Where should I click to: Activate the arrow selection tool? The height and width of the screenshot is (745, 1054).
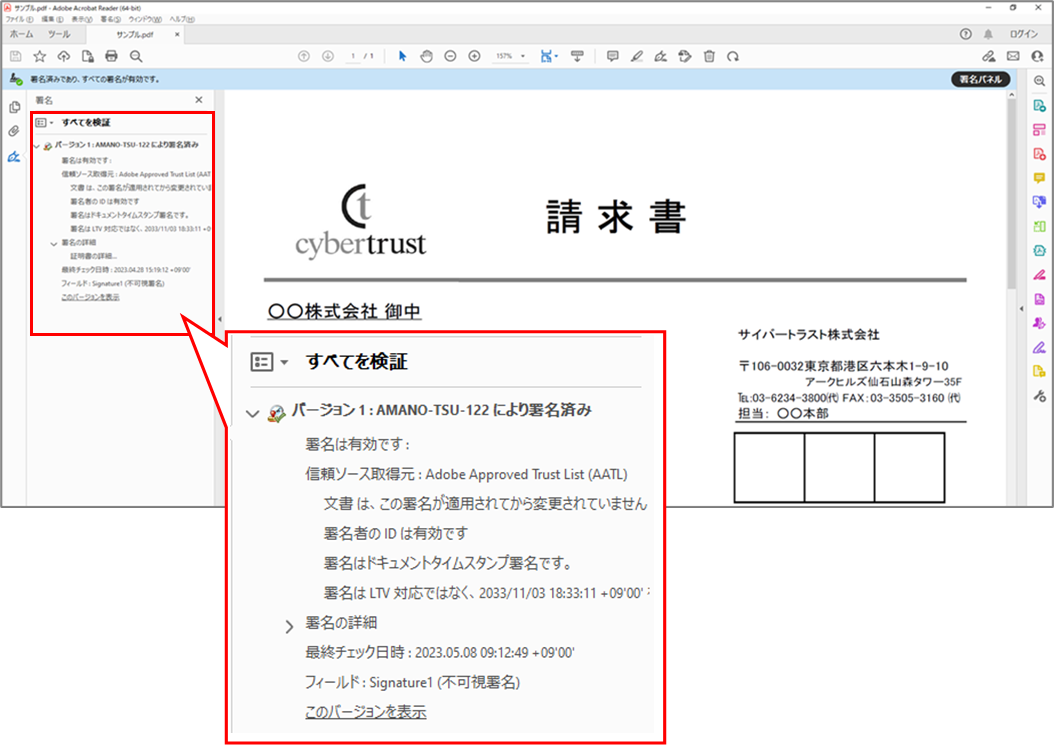point(403,56)
